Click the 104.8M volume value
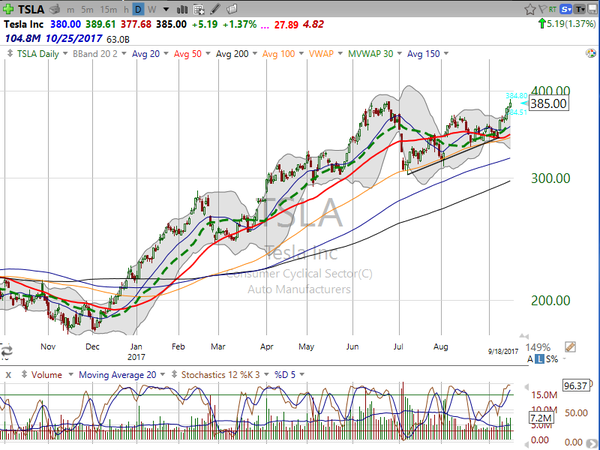 coord(23,39)
